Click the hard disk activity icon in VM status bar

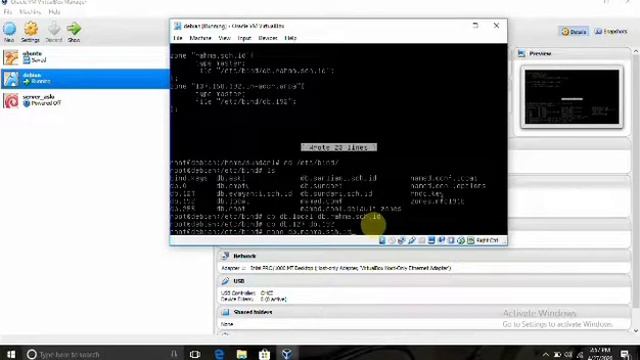coord(382,240)
